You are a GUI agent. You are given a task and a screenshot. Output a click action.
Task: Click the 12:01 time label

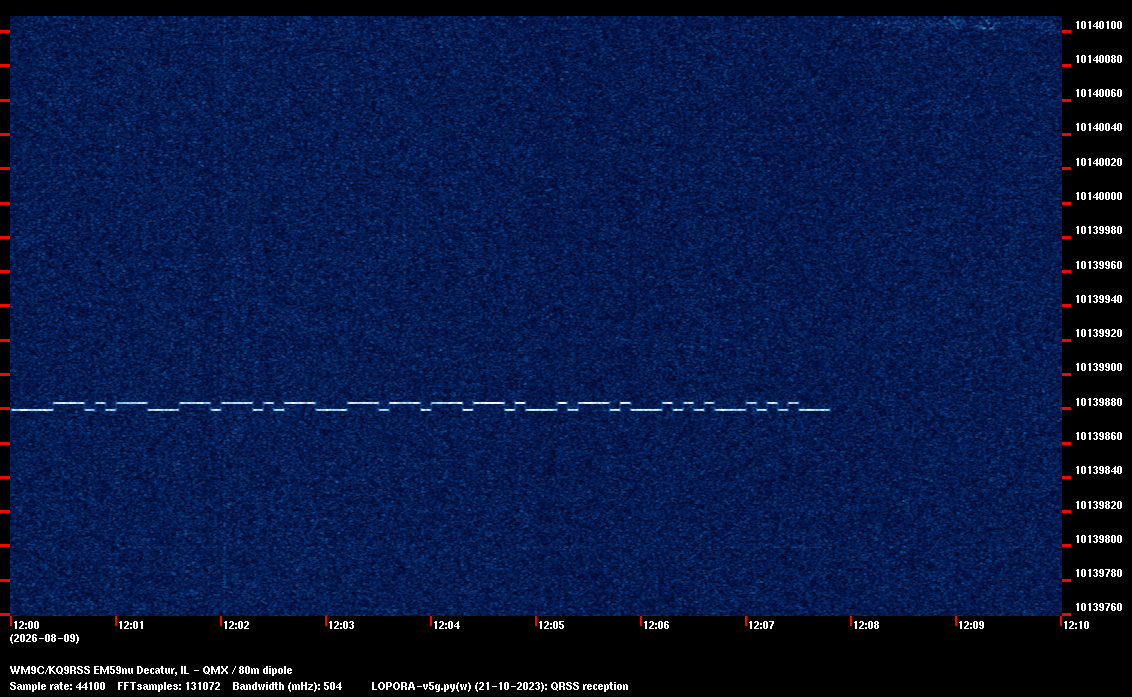pos(131,625)
